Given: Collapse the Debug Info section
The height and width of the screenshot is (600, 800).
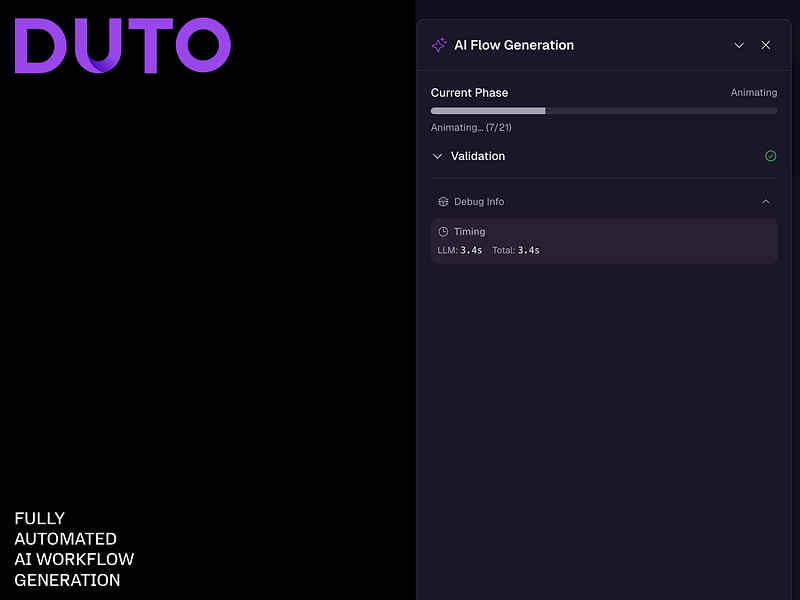Looking at the screenshot, I should pyautogui.click(x=765, y=202).
